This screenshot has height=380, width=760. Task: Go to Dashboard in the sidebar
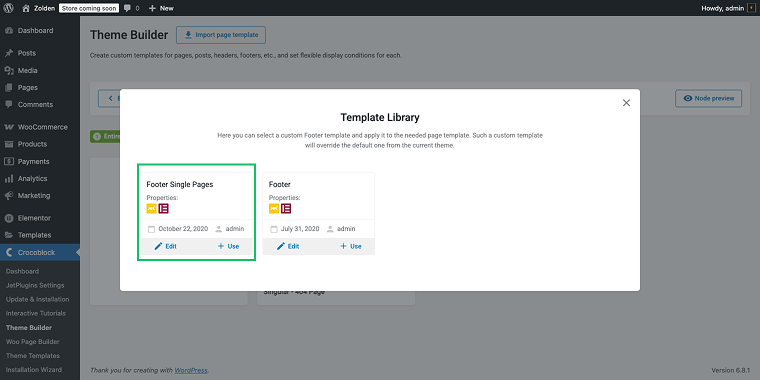click(x=35, y=31)
